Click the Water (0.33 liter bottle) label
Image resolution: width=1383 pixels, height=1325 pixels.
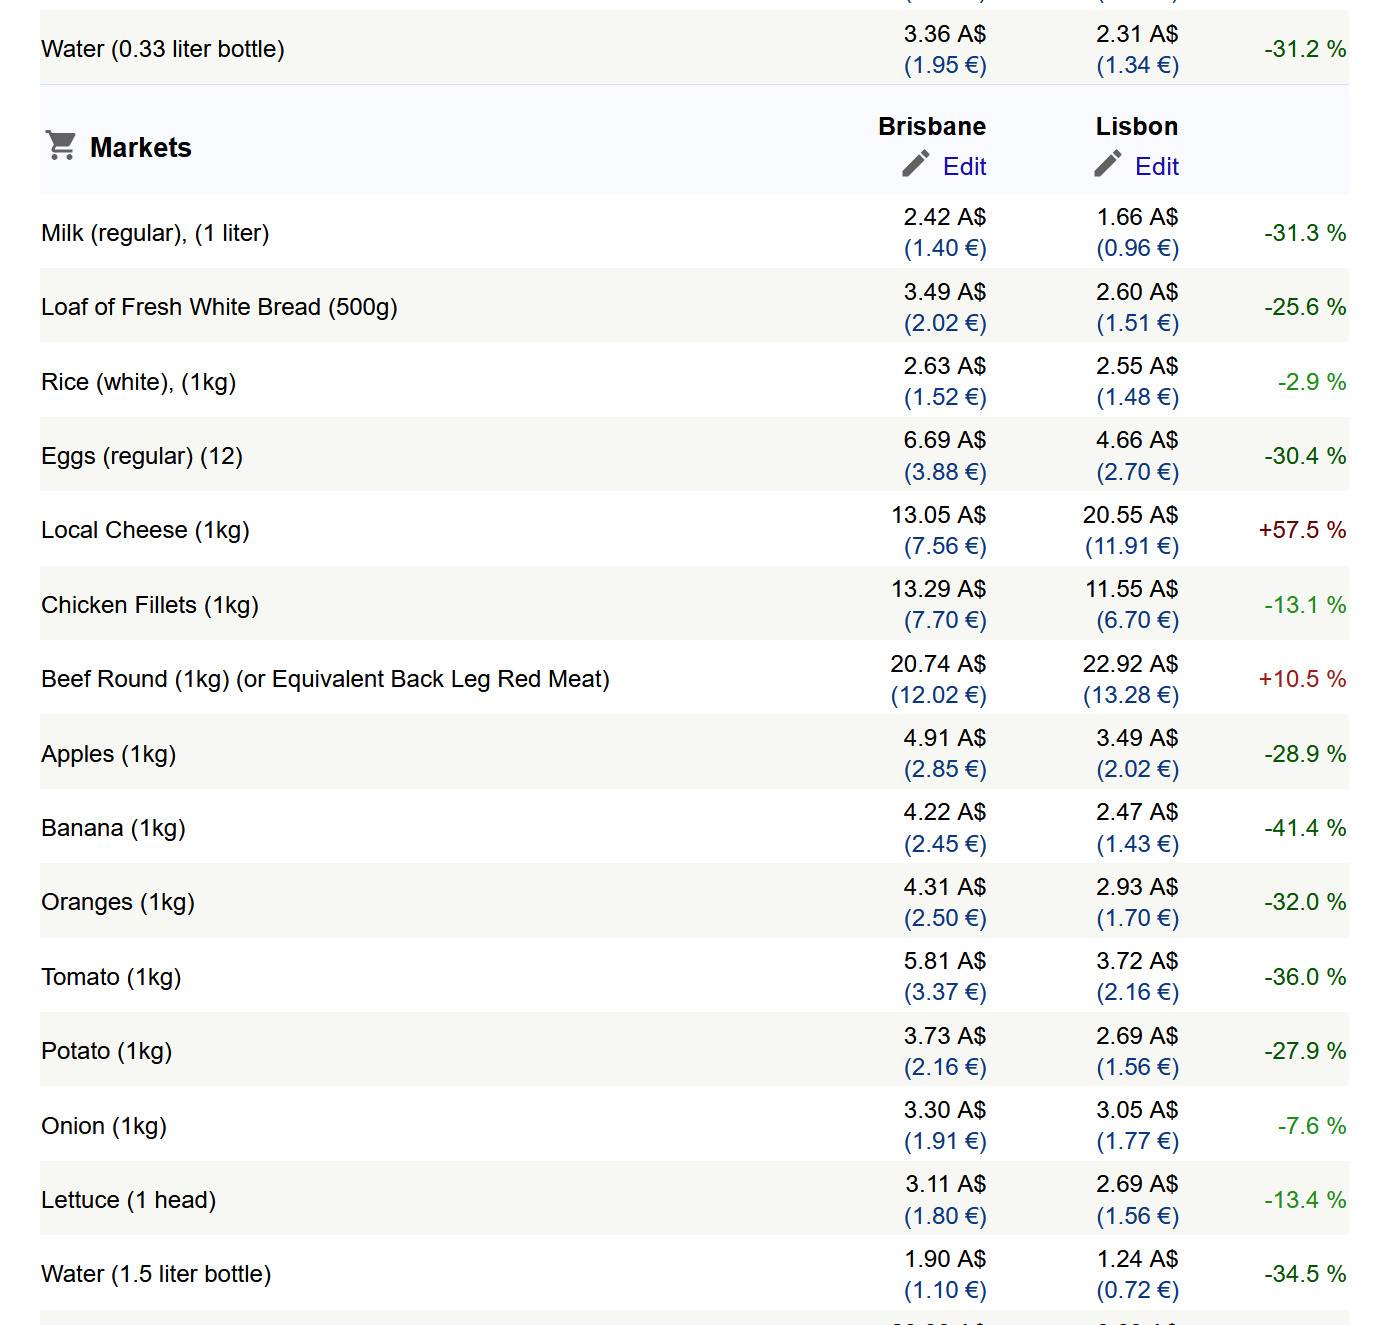[x=163, y=49]
